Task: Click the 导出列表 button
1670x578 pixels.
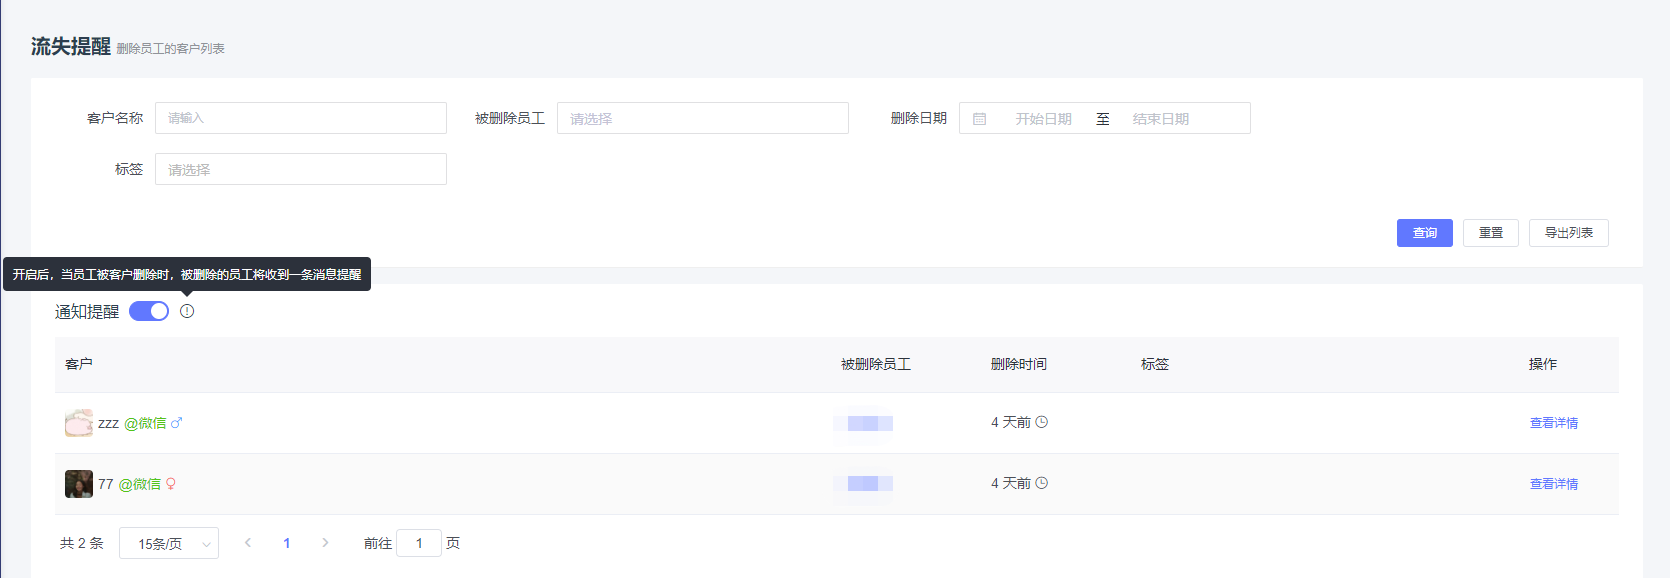Action: [1568, 233]
